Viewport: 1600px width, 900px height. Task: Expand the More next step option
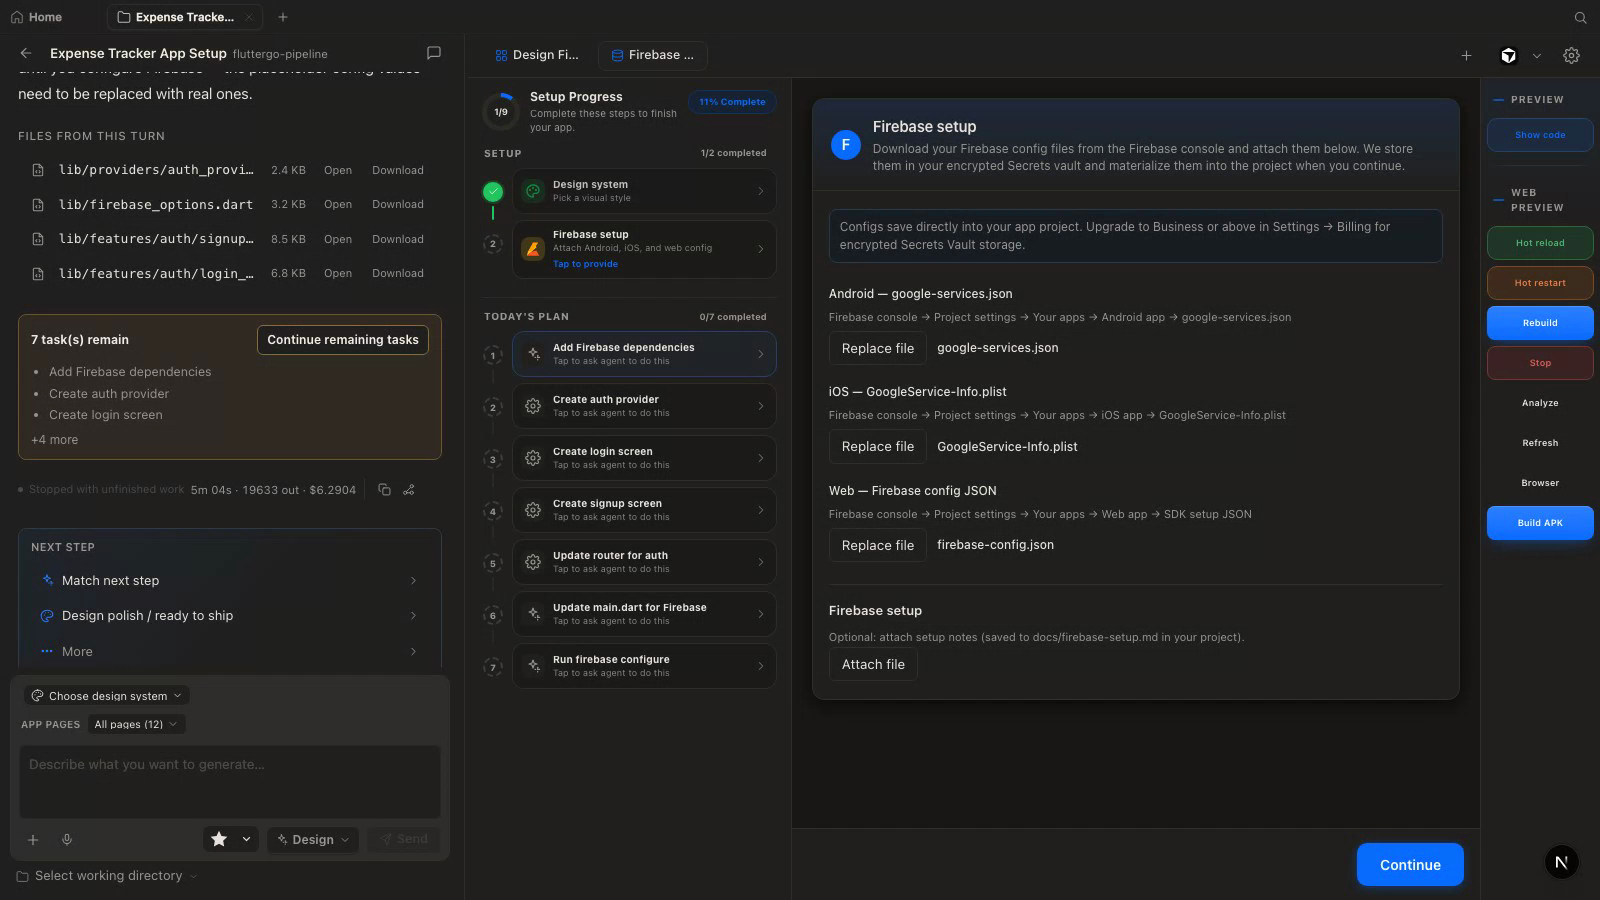tap(229, 652)
